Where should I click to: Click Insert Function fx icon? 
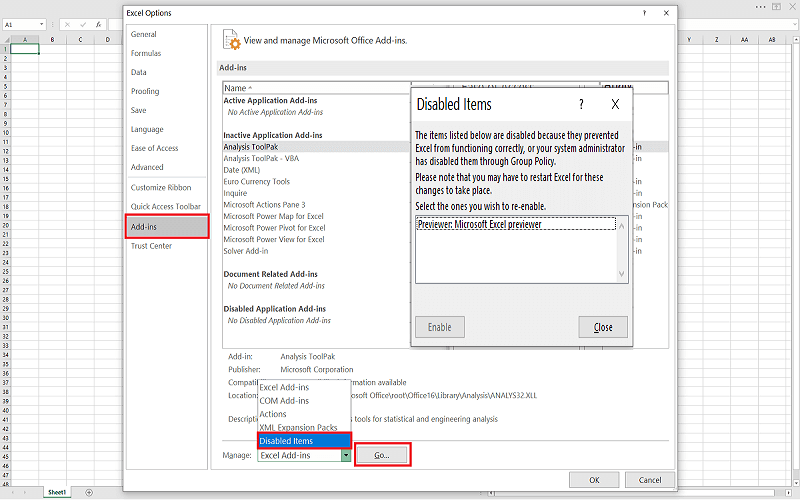(99, 24)
